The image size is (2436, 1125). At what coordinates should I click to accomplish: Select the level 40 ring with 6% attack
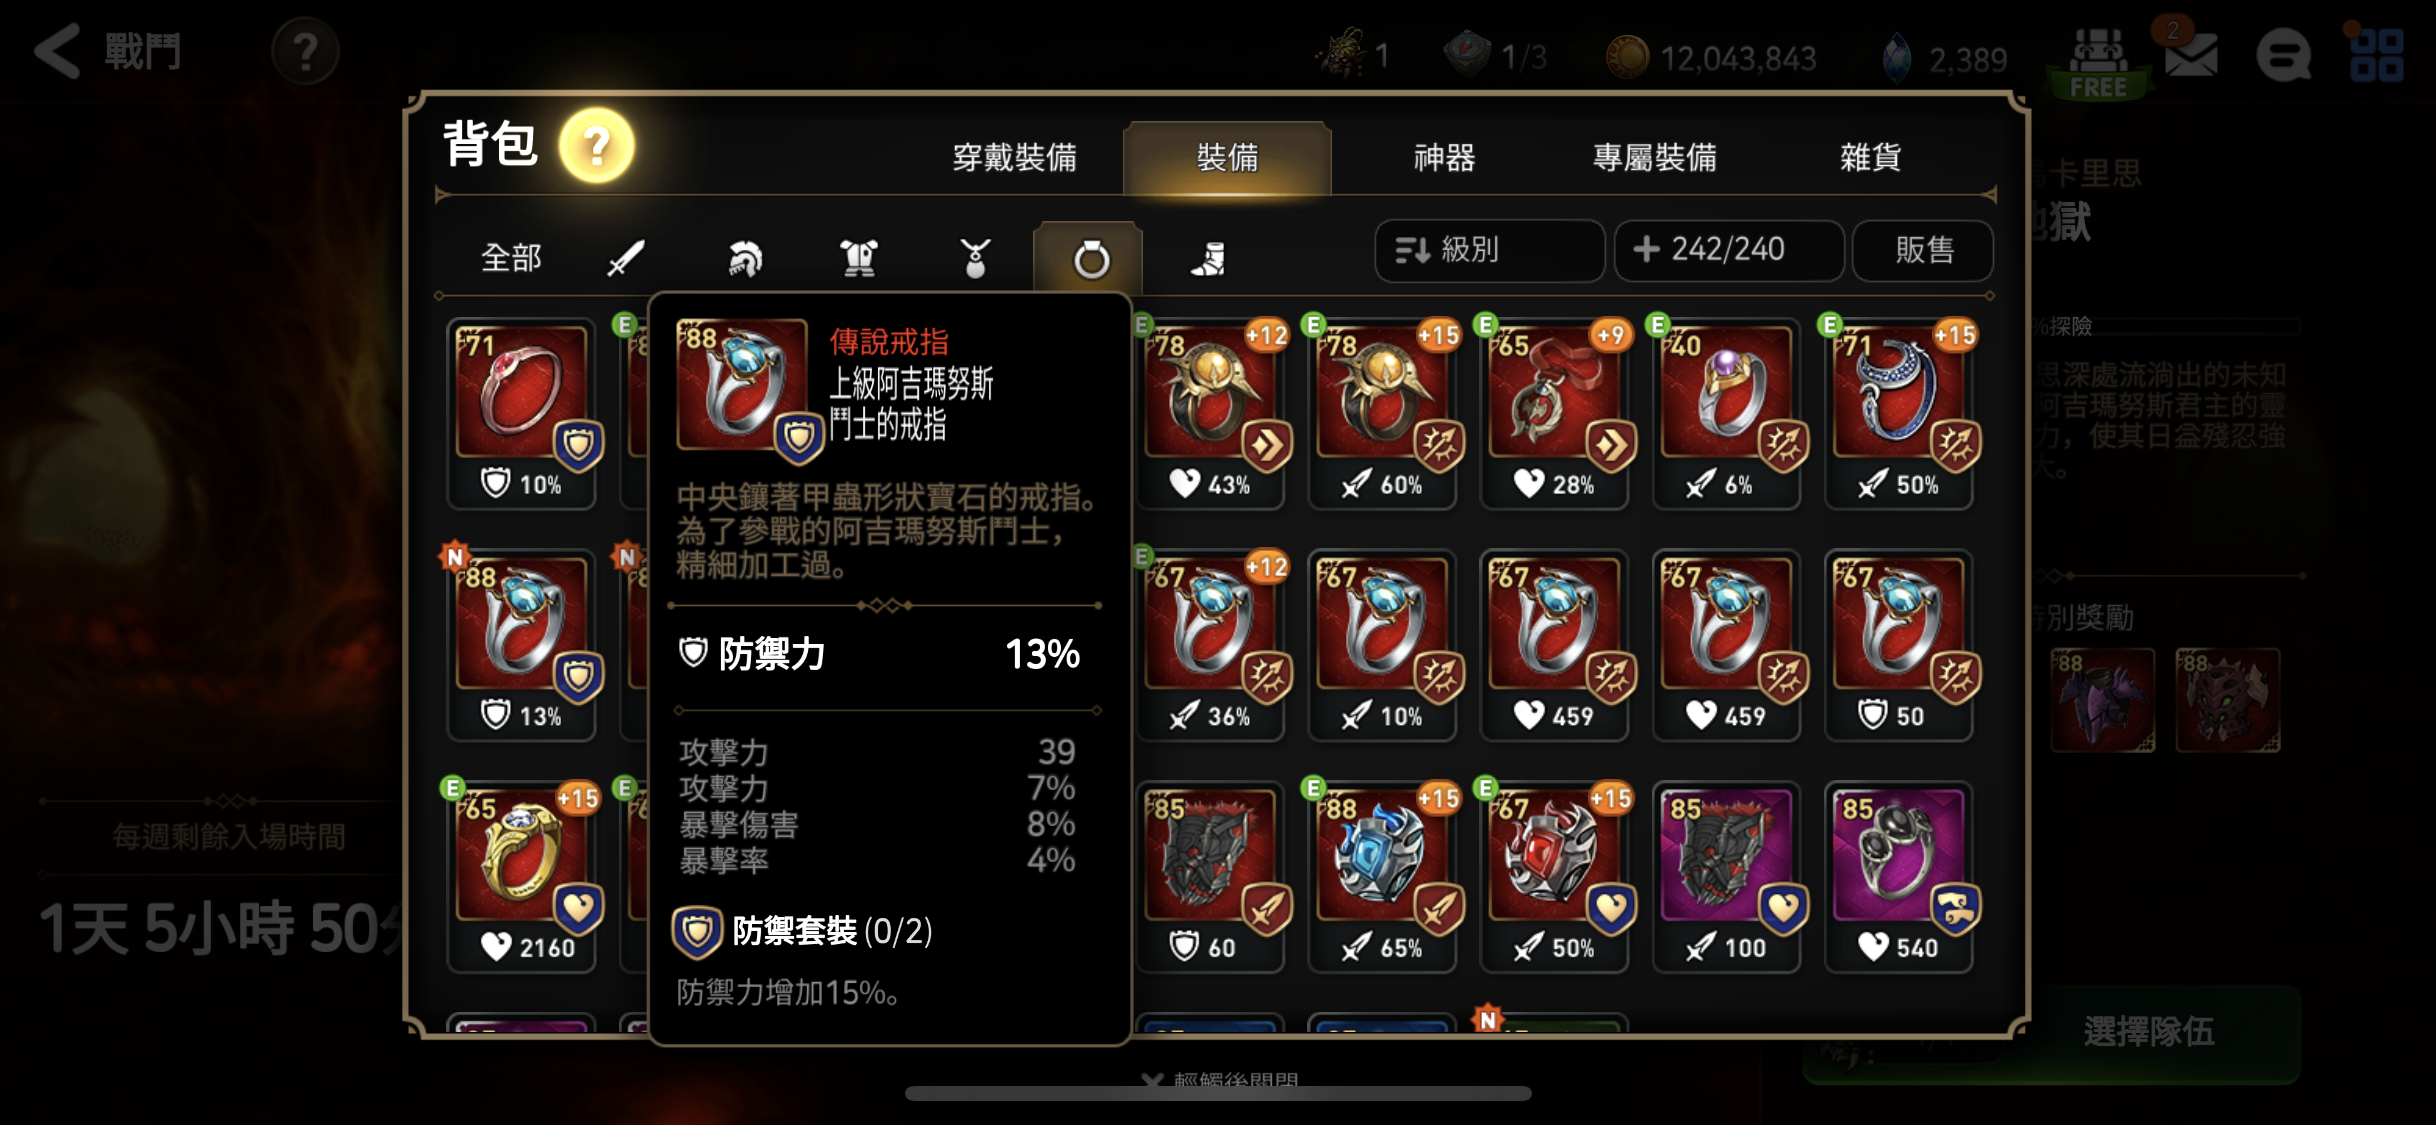[1726, 413]
